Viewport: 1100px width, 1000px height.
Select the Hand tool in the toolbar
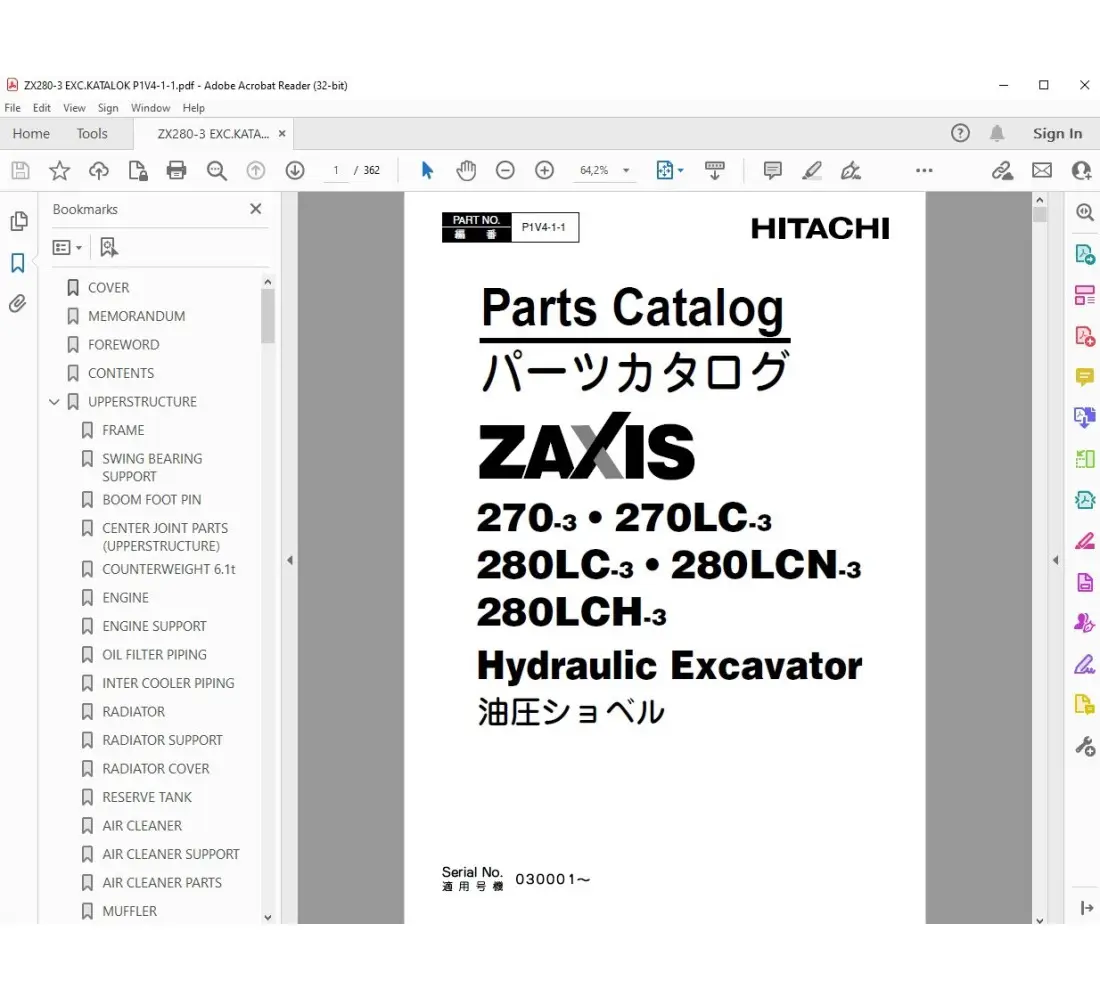click(466, 170)
